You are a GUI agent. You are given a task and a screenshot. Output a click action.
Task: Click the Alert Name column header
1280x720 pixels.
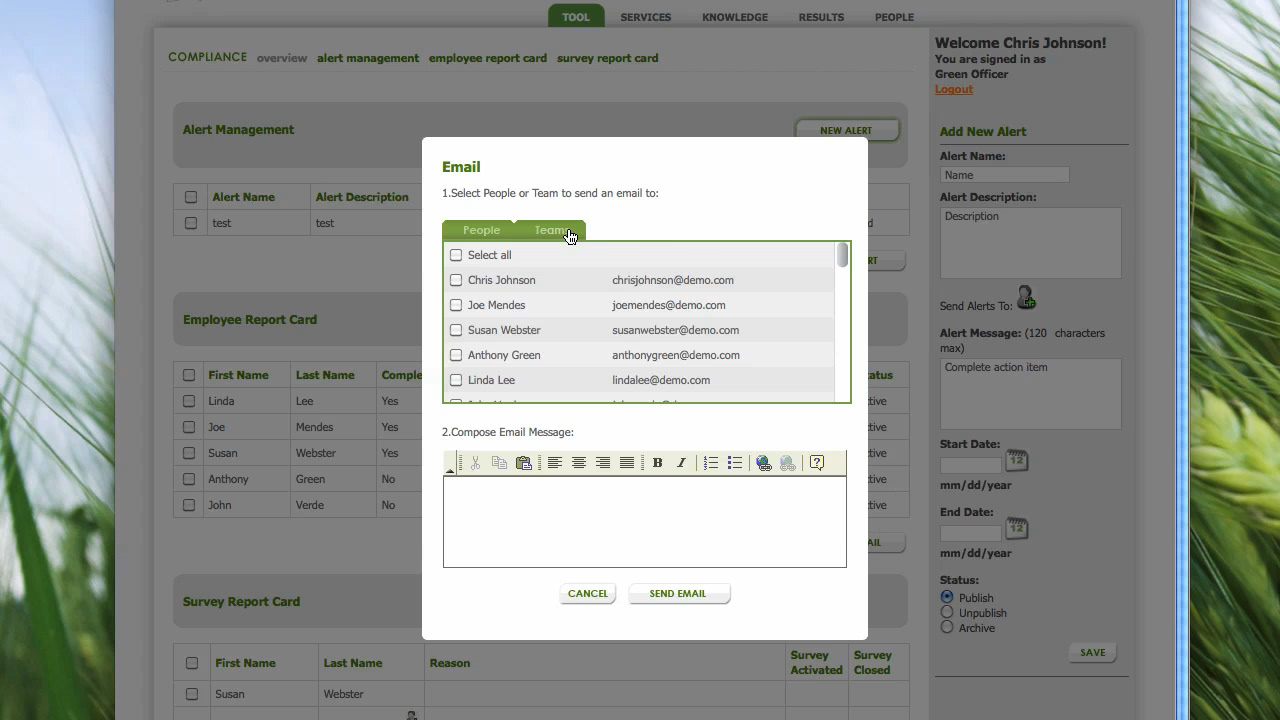(x=243, y=197)
